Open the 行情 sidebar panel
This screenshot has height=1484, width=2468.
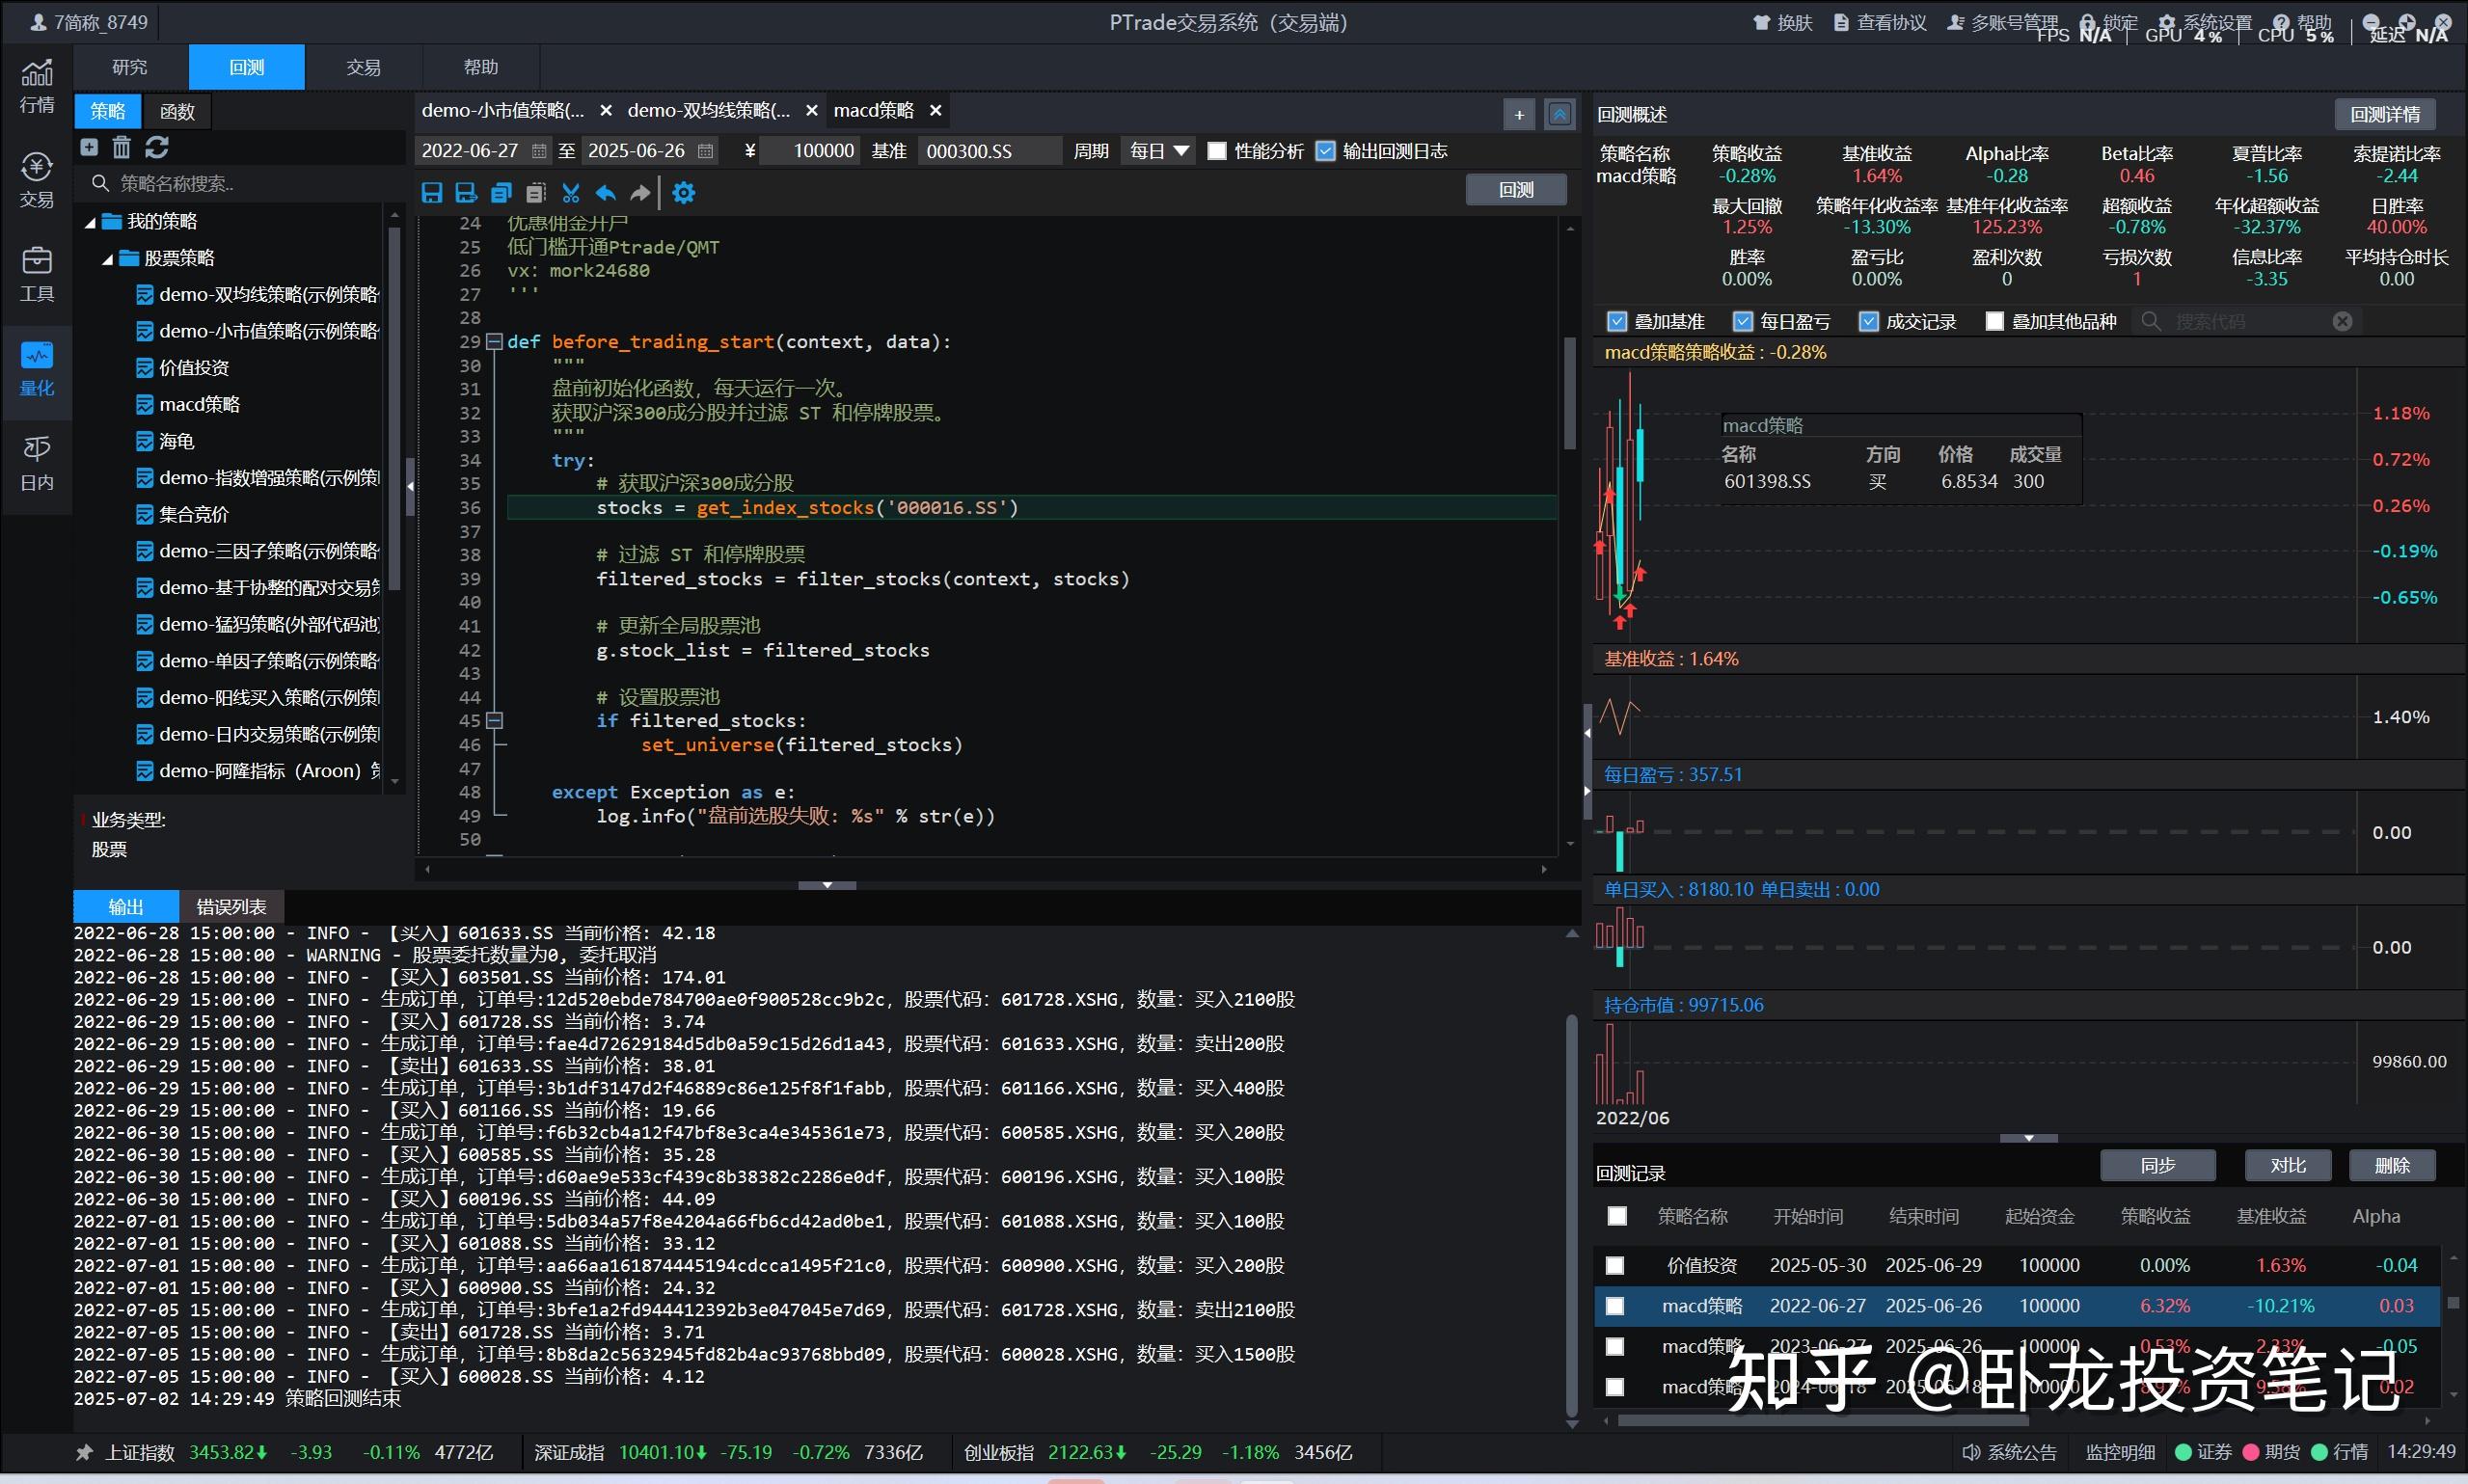pos(37,86)
